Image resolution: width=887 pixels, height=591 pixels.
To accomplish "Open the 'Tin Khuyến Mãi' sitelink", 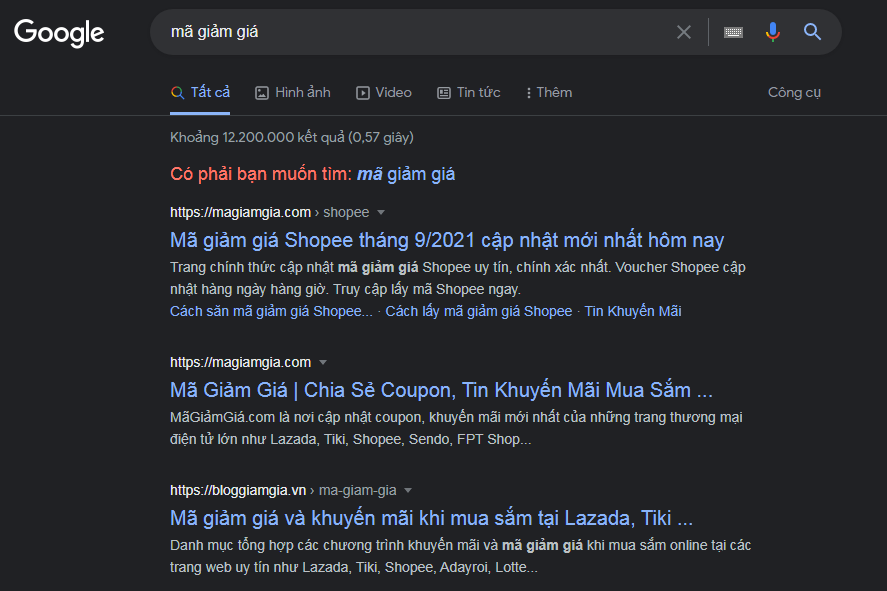I will pos(633,312).
